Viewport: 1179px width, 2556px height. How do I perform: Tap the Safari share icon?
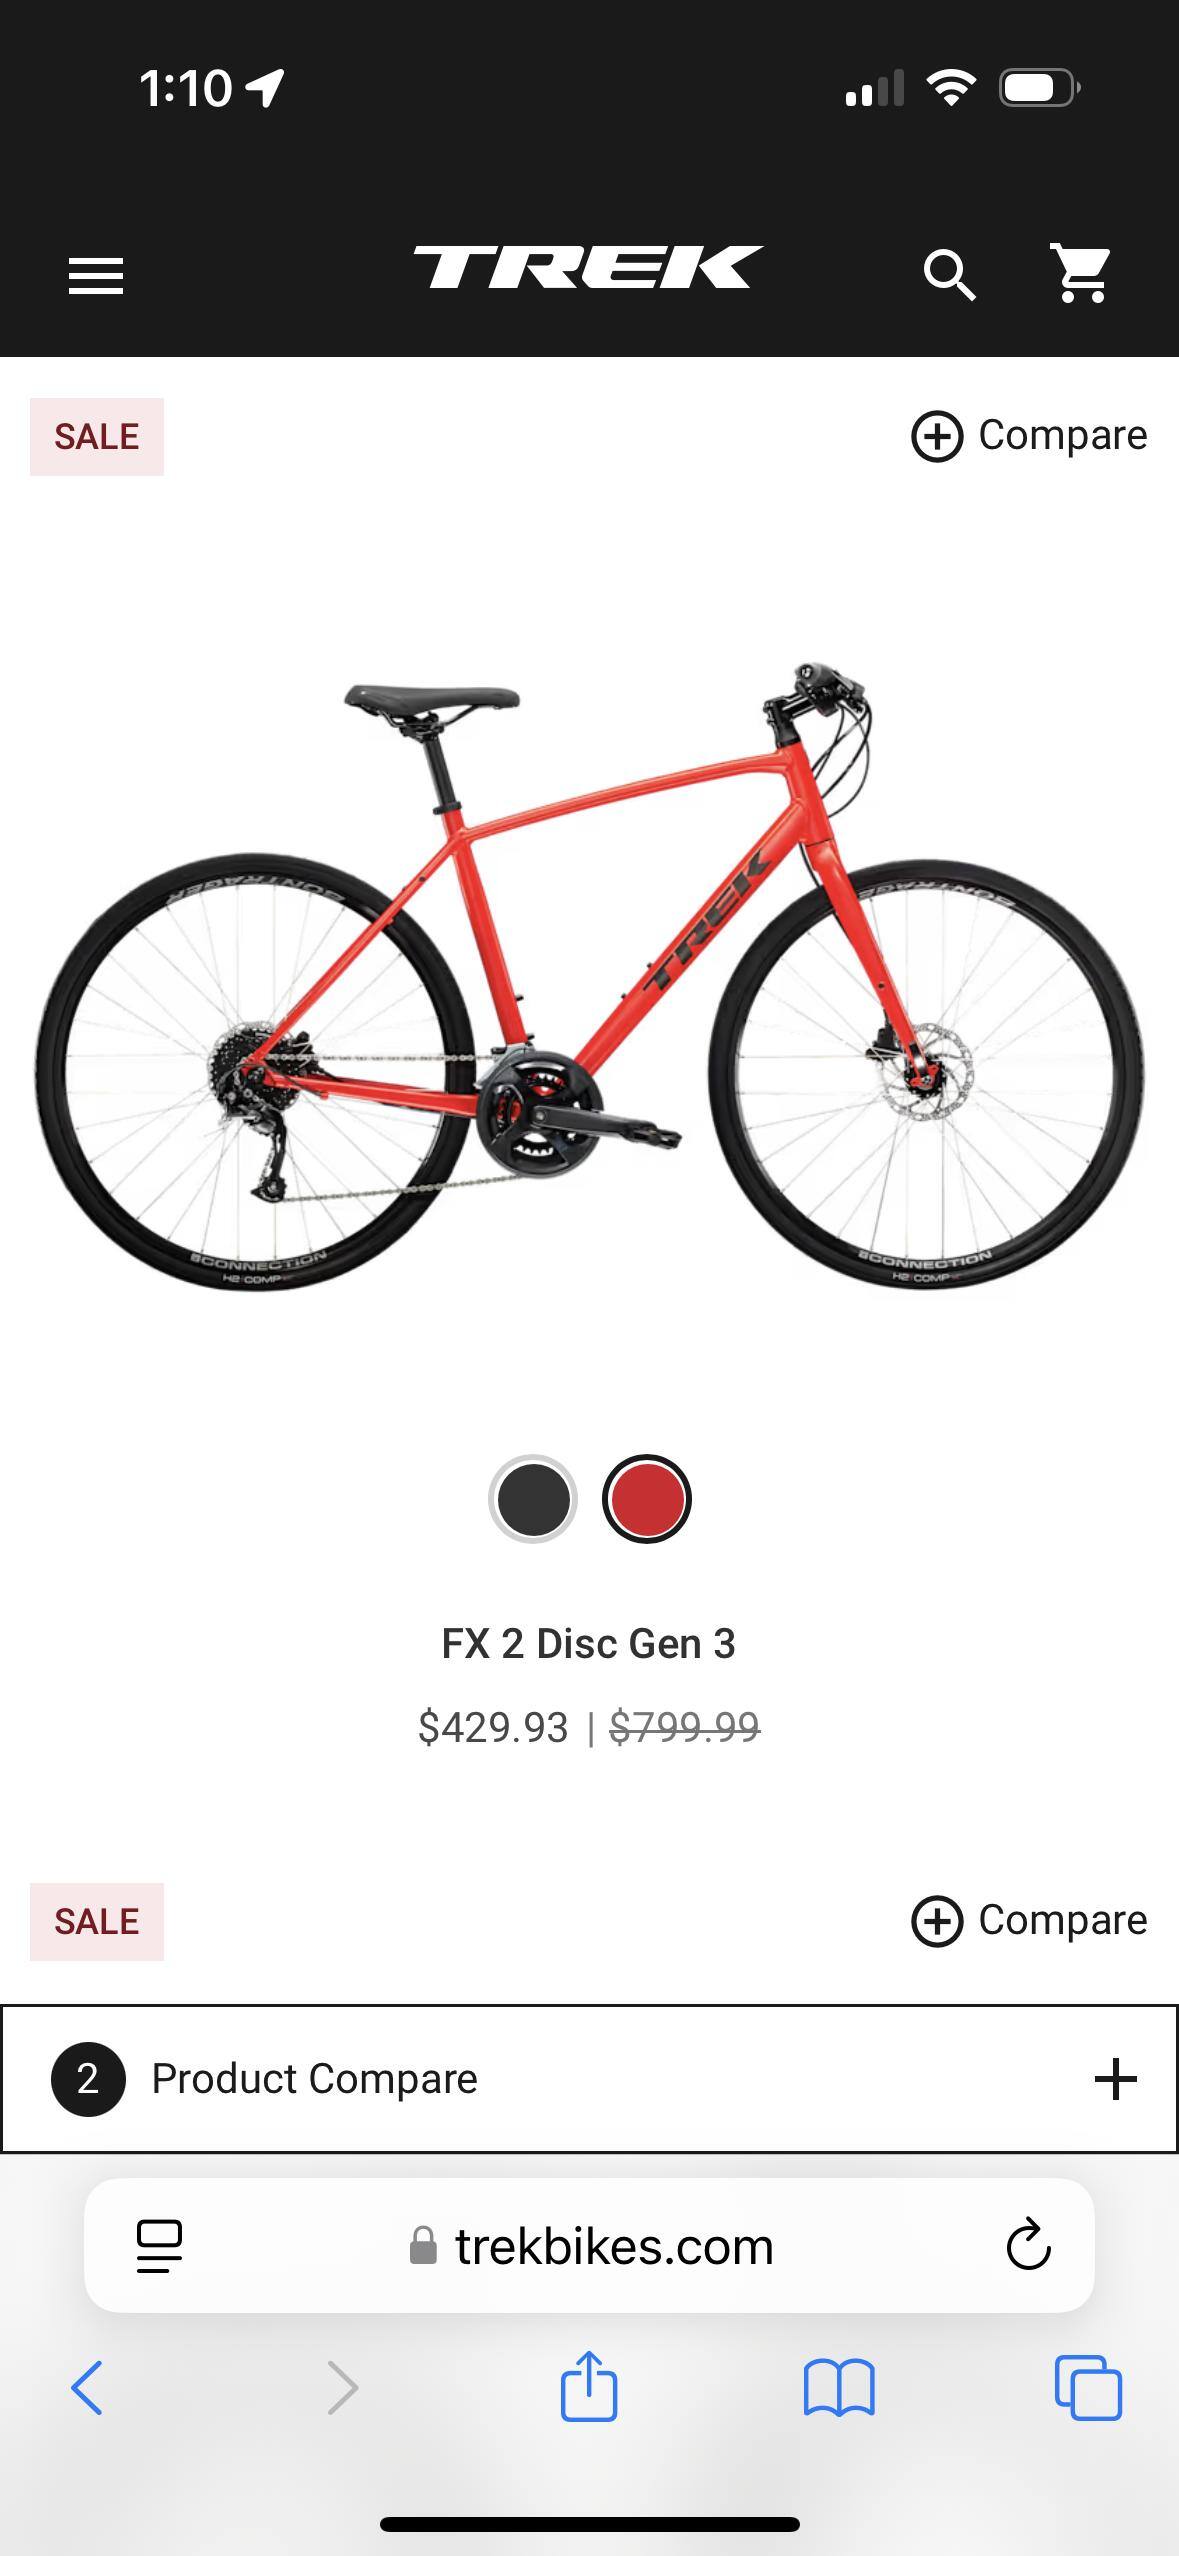click(x=589, y=2385)
